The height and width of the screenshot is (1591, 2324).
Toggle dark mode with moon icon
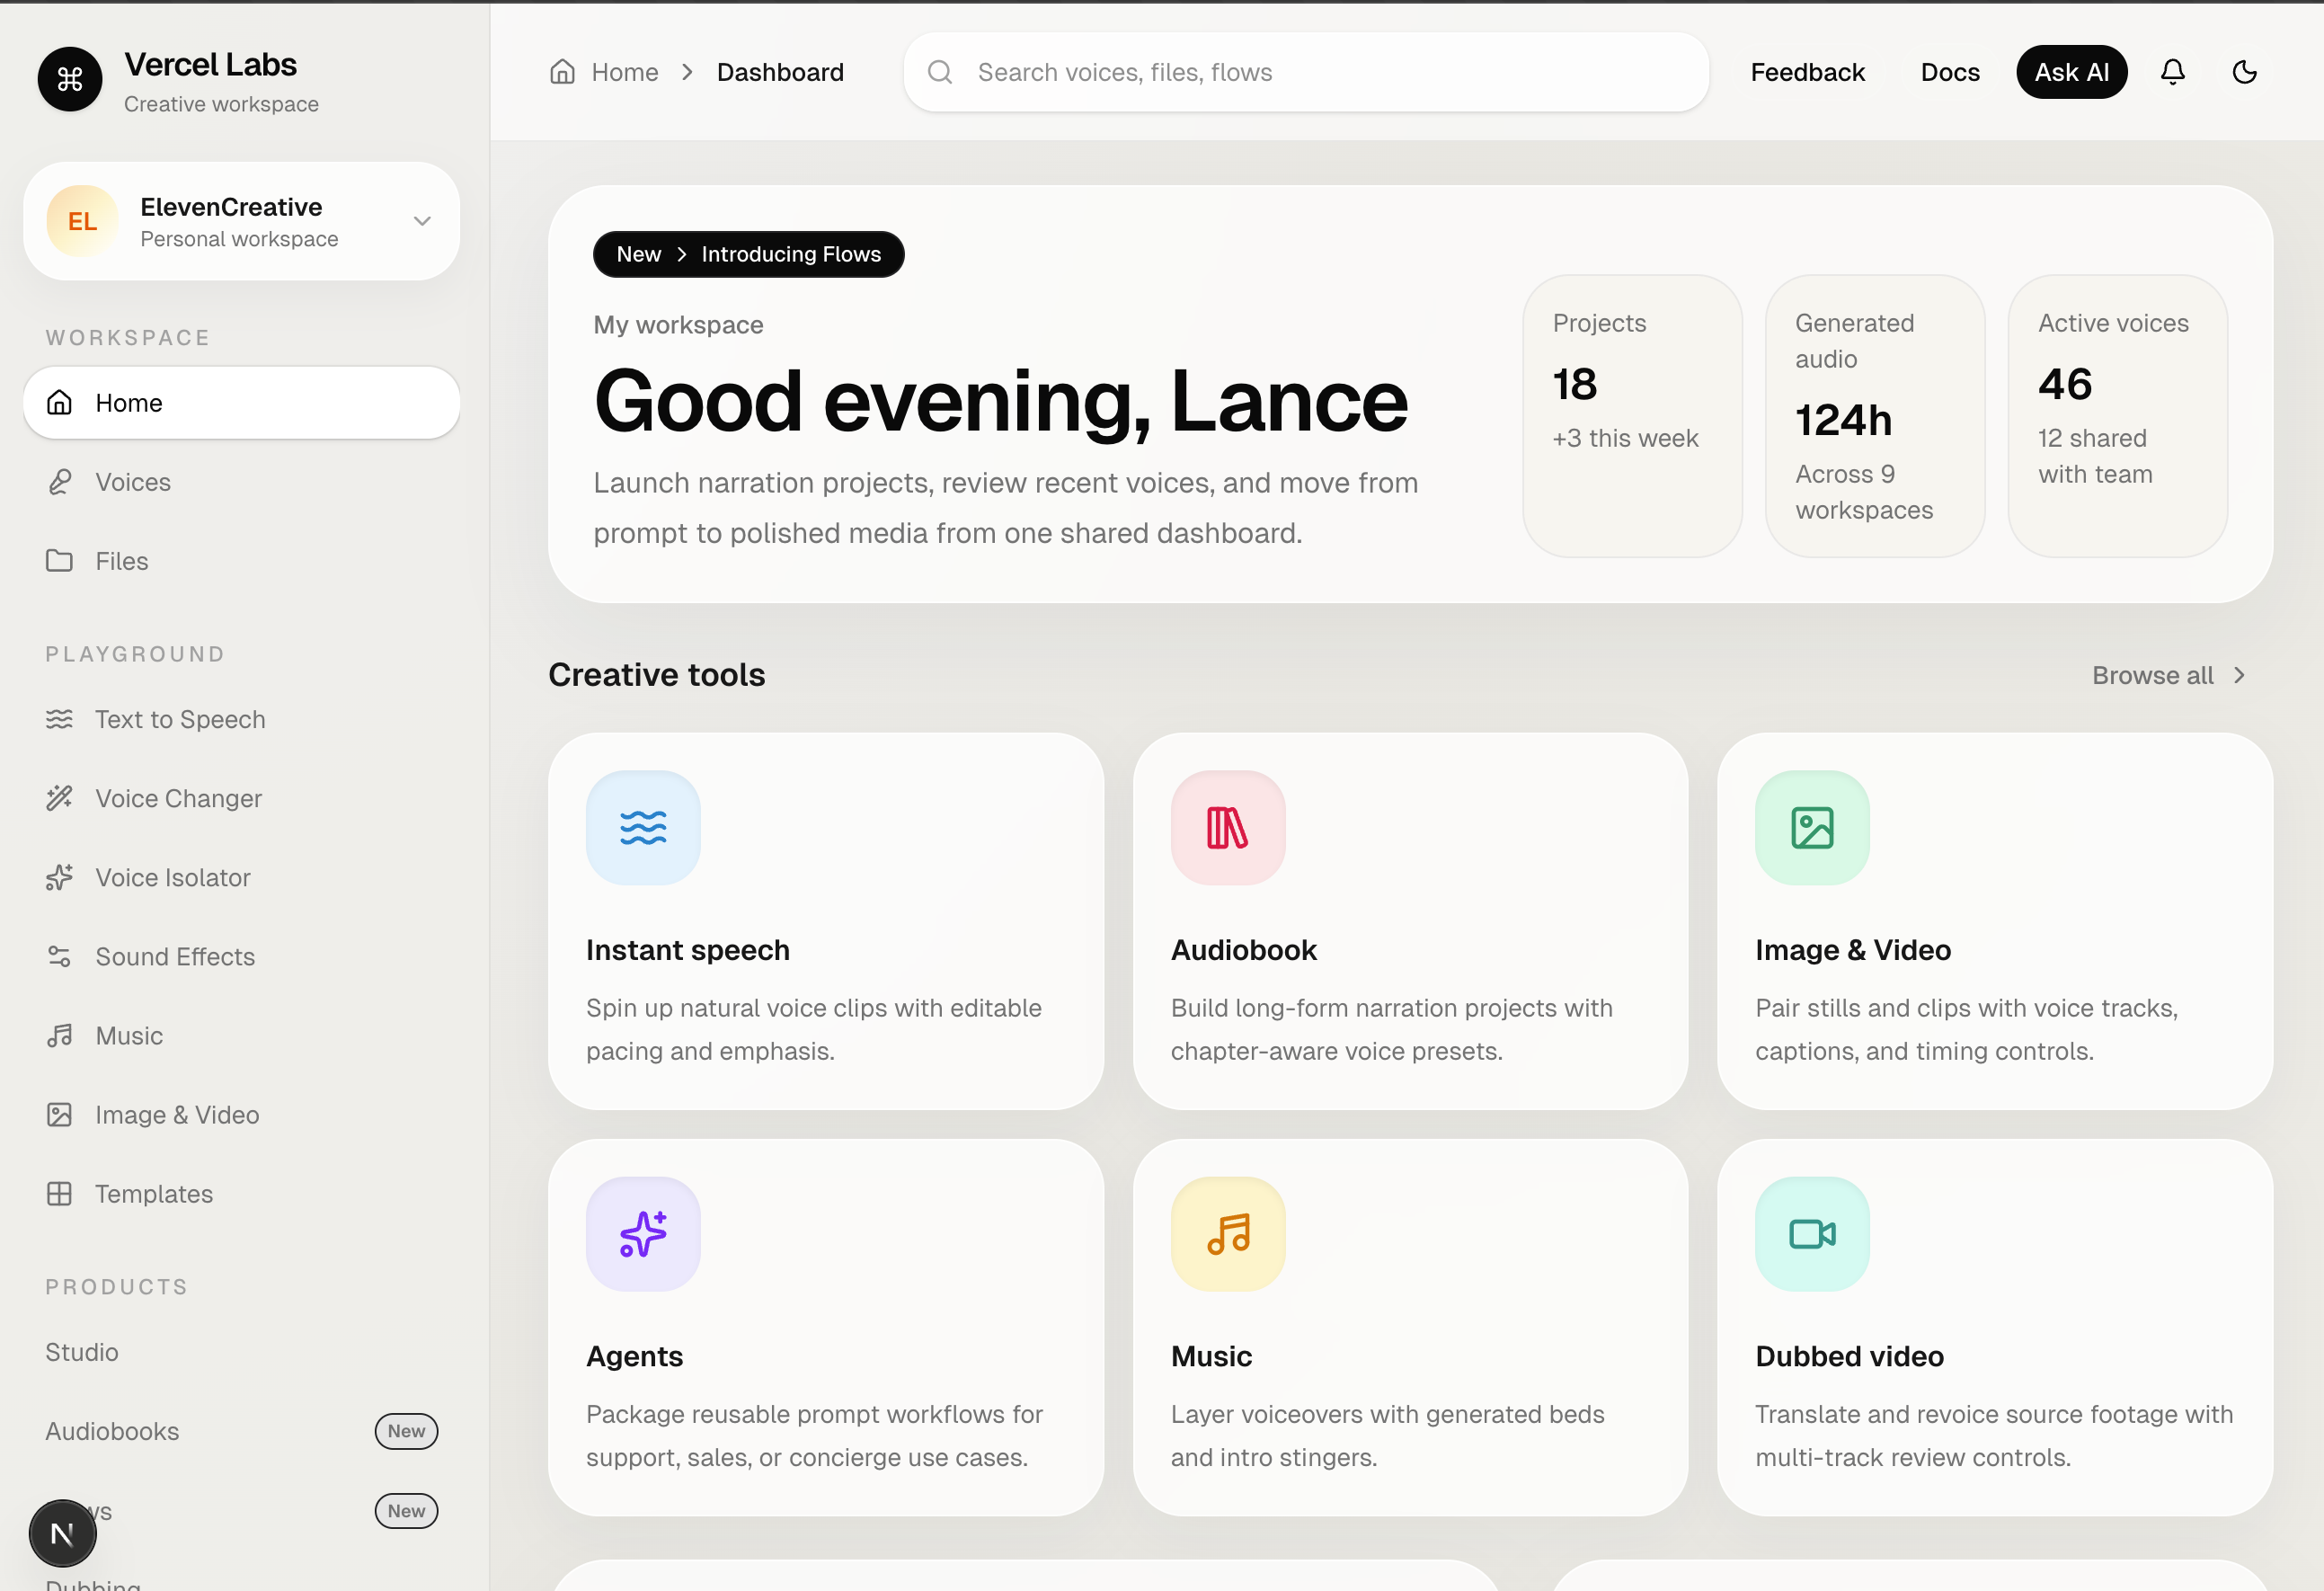click(x=2244, y=72)
